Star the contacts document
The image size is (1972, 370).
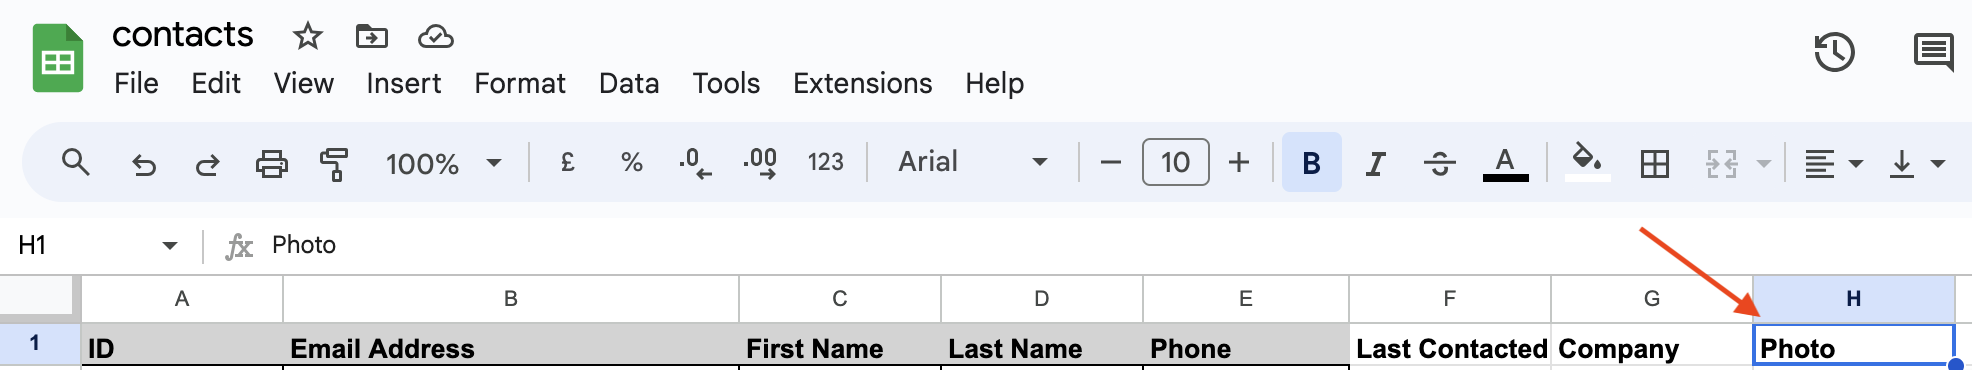pyautogui.click(x=307, y=37)
